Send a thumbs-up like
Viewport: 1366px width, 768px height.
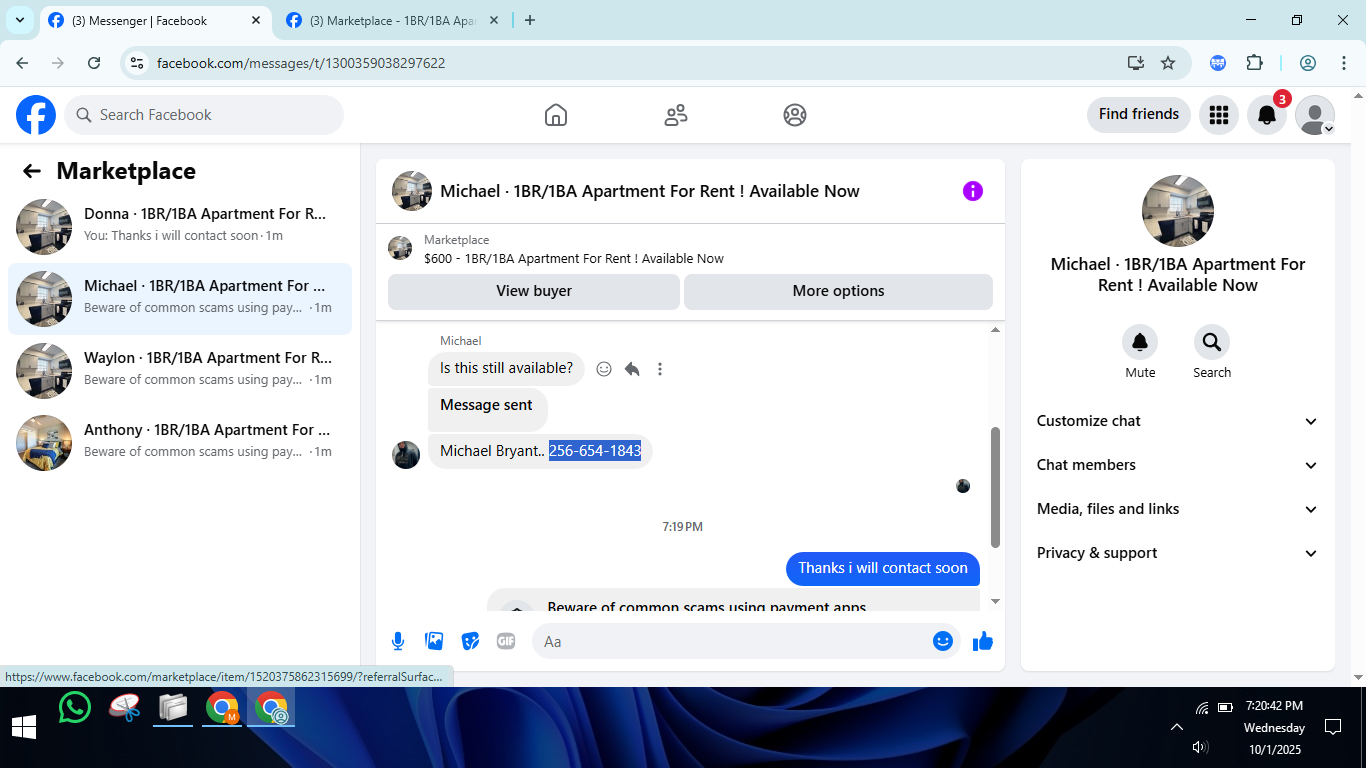click(x=983, y=641)
